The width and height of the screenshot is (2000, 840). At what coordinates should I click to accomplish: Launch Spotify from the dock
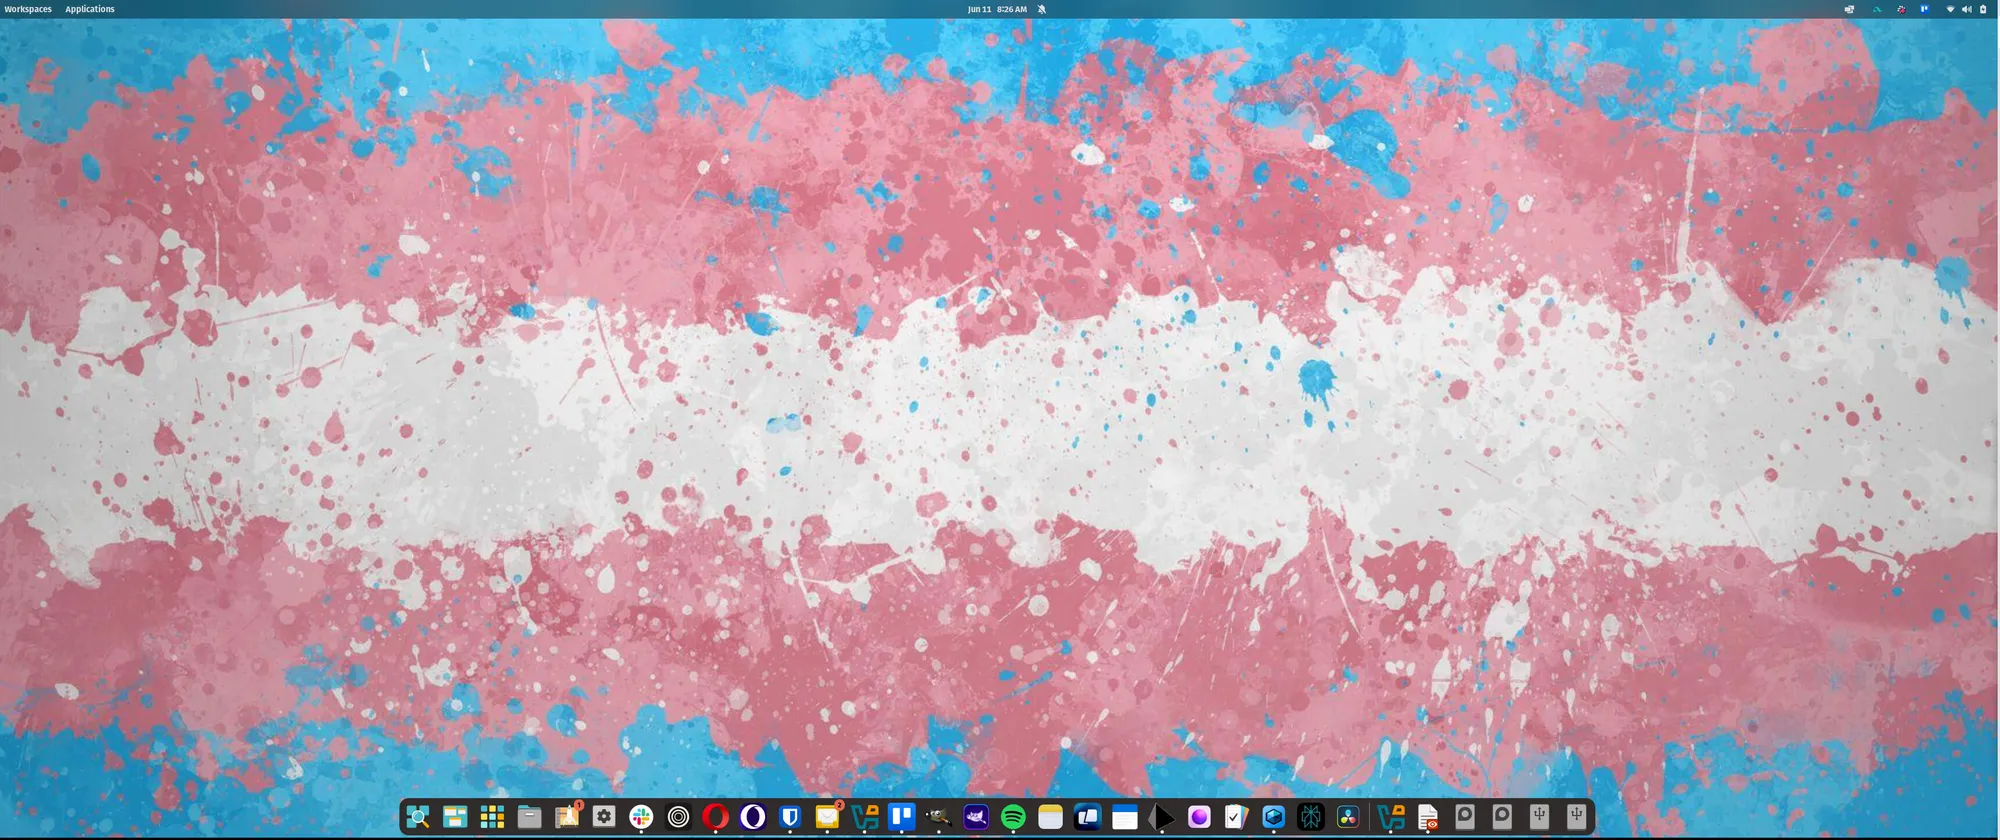tap(1013, 817)
